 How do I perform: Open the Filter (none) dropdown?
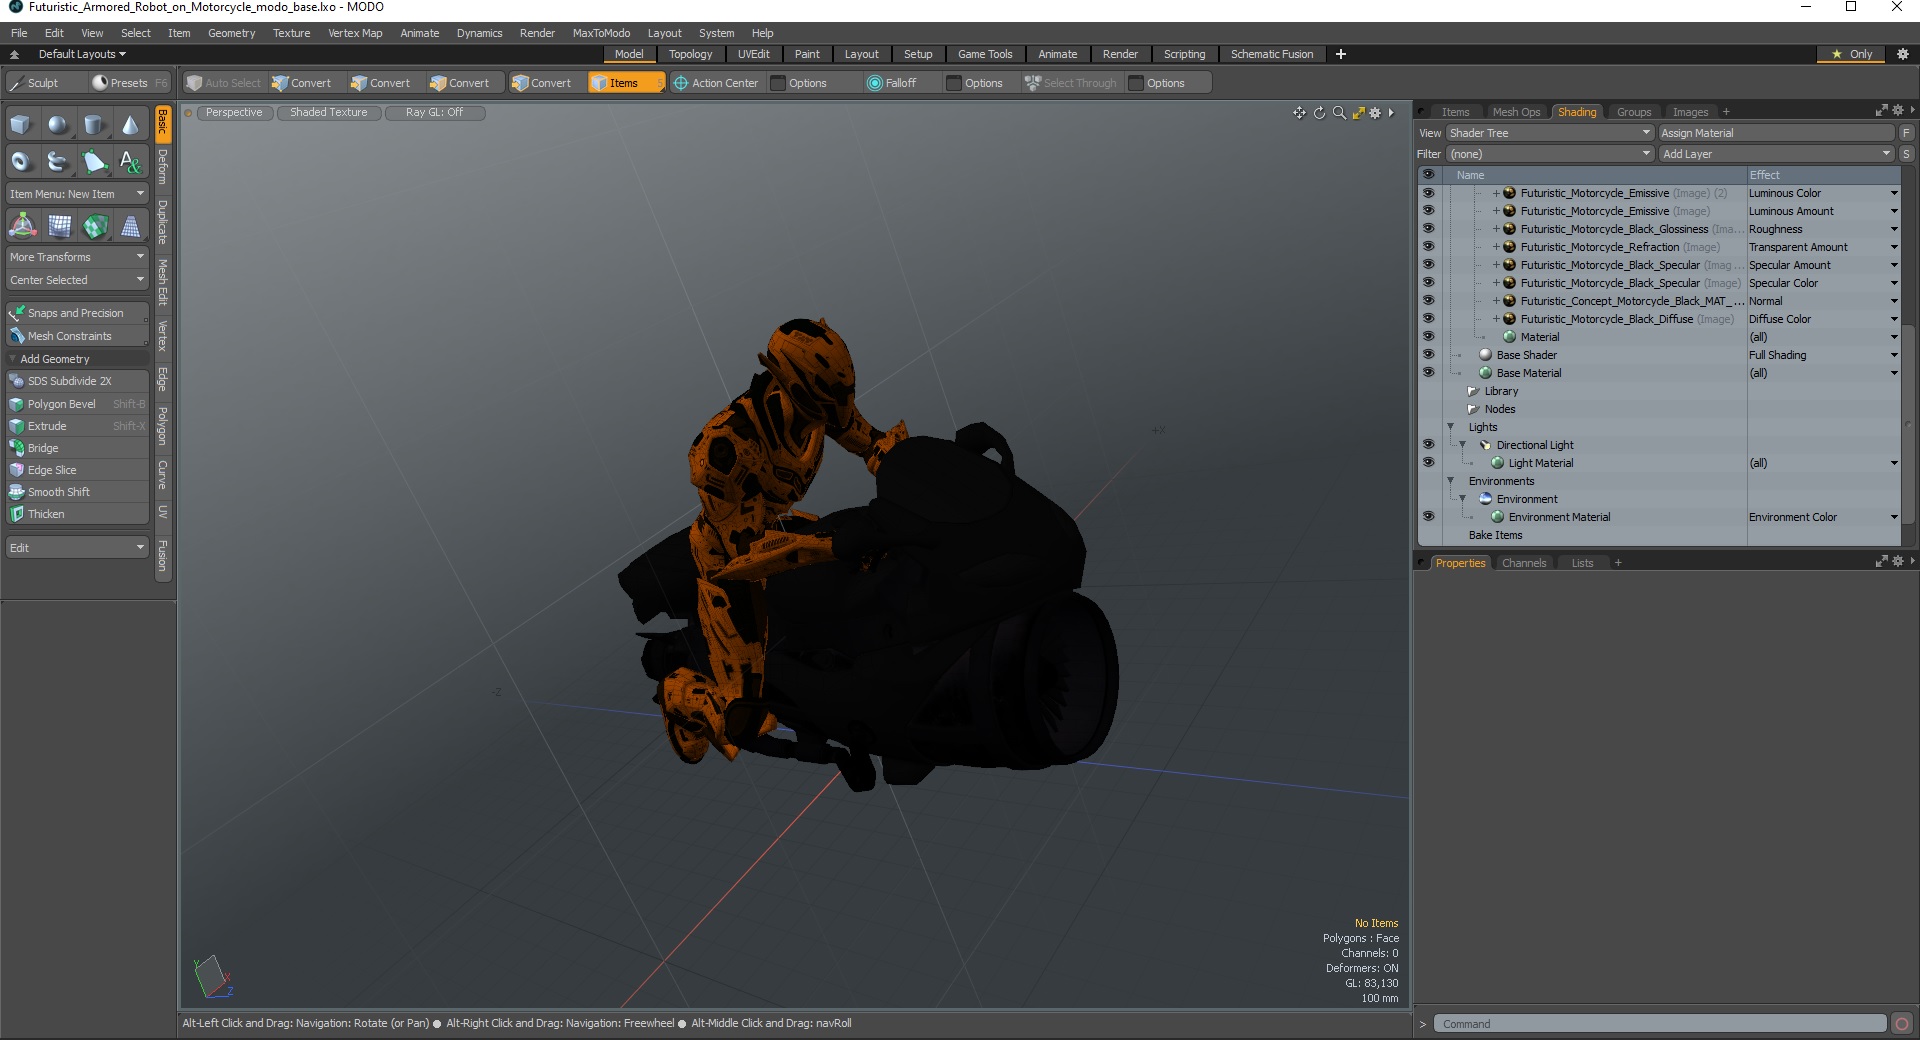[1549, 154]
